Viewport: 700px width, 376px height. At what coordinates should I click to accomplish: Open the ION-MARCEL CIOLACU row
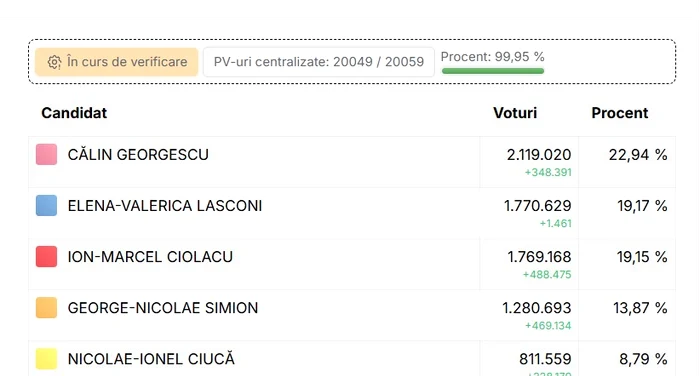coord(352,264)
